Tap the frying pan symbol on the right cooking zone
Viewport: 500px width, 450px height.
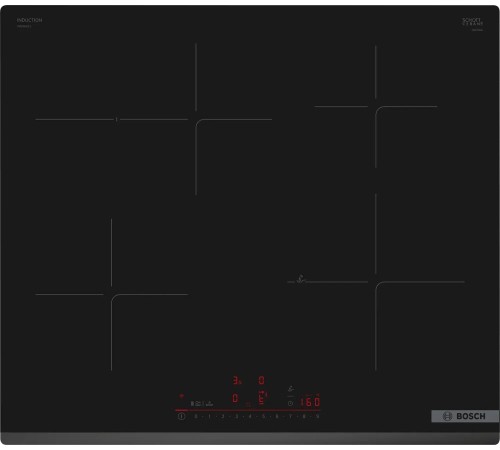tap(301, 279)
